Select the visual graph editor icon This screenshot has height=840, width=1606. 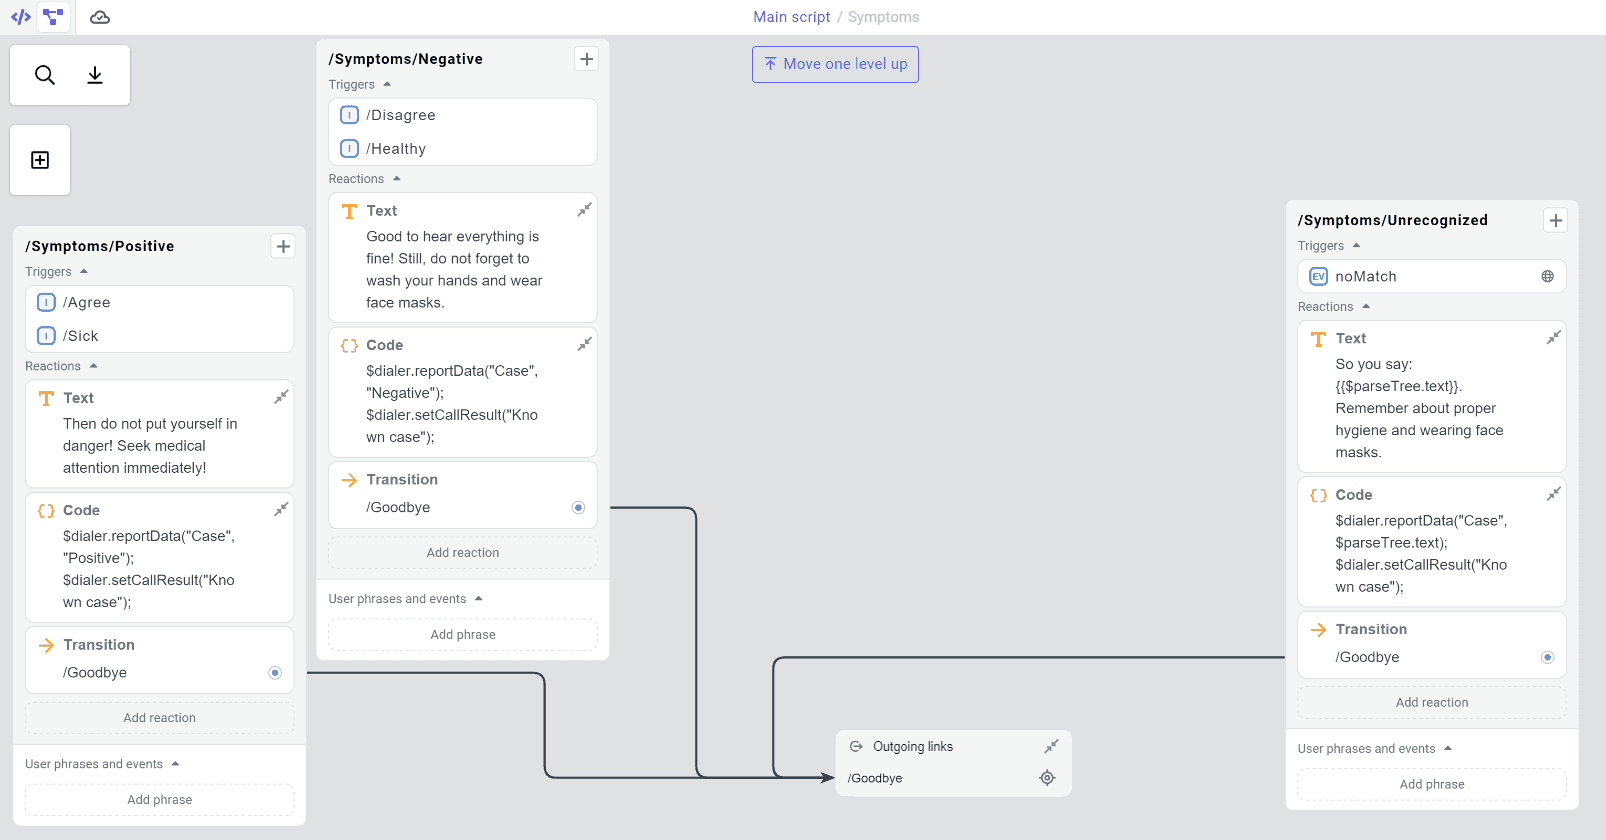53,17
